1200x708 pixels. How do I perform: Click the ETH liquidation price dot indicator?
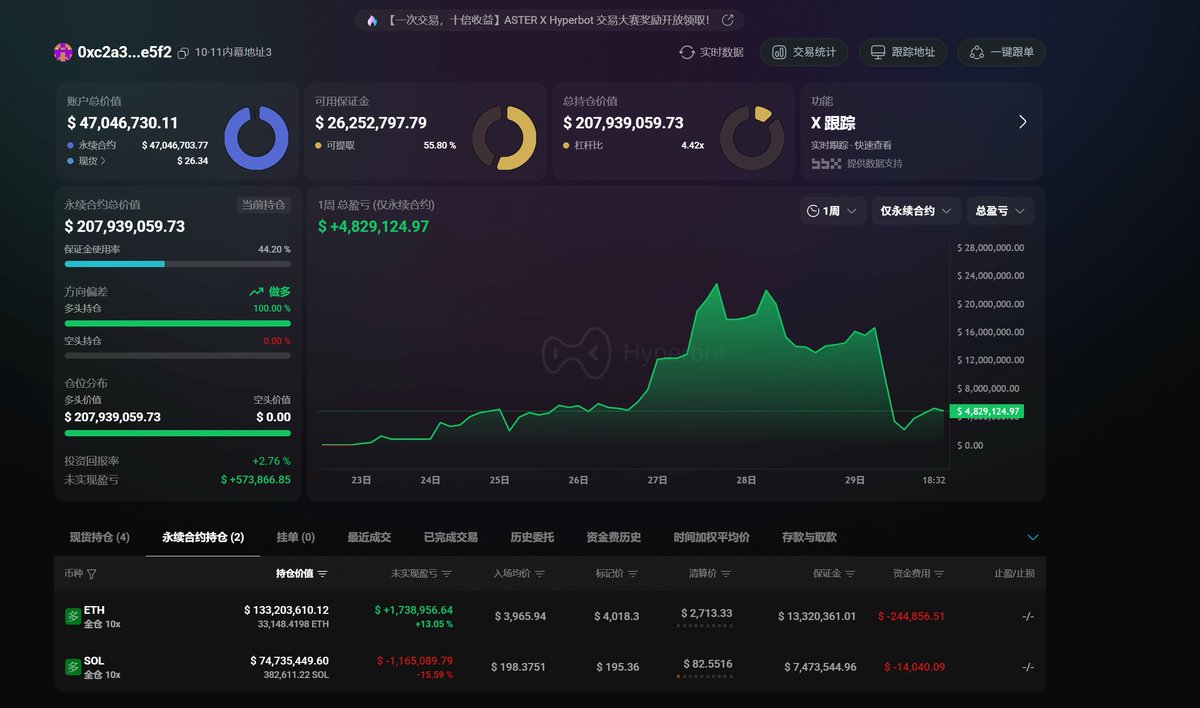coord(706,626)
